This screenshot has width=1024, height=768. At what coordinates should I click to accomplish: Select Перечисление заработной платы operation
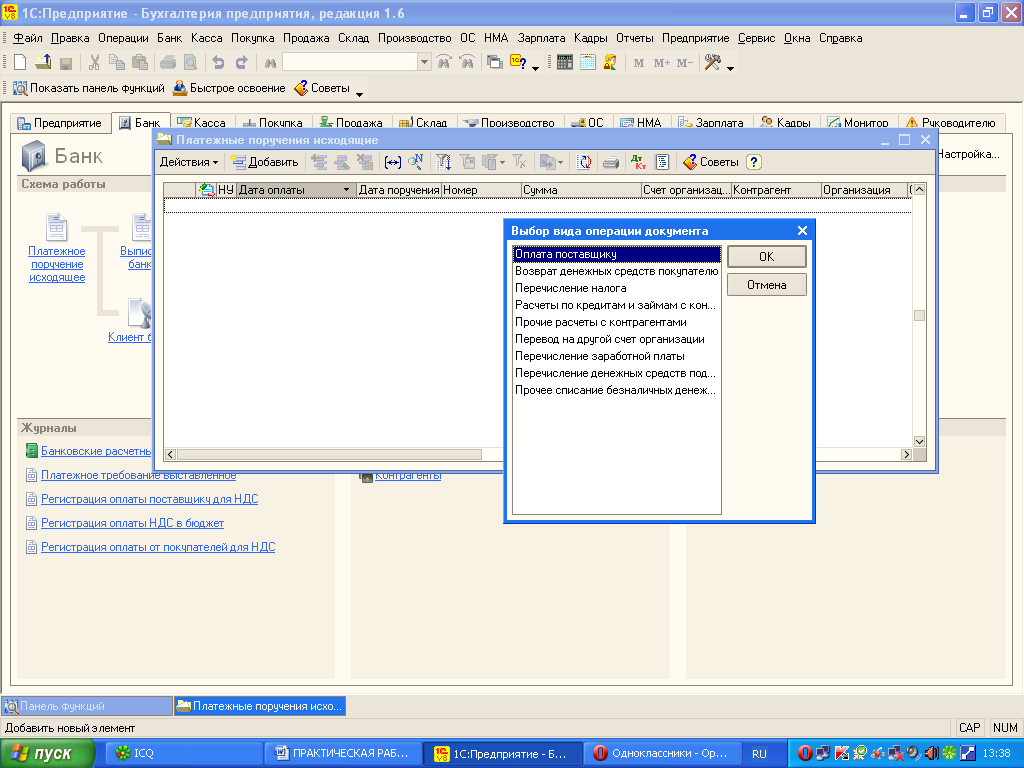(616, 356)
